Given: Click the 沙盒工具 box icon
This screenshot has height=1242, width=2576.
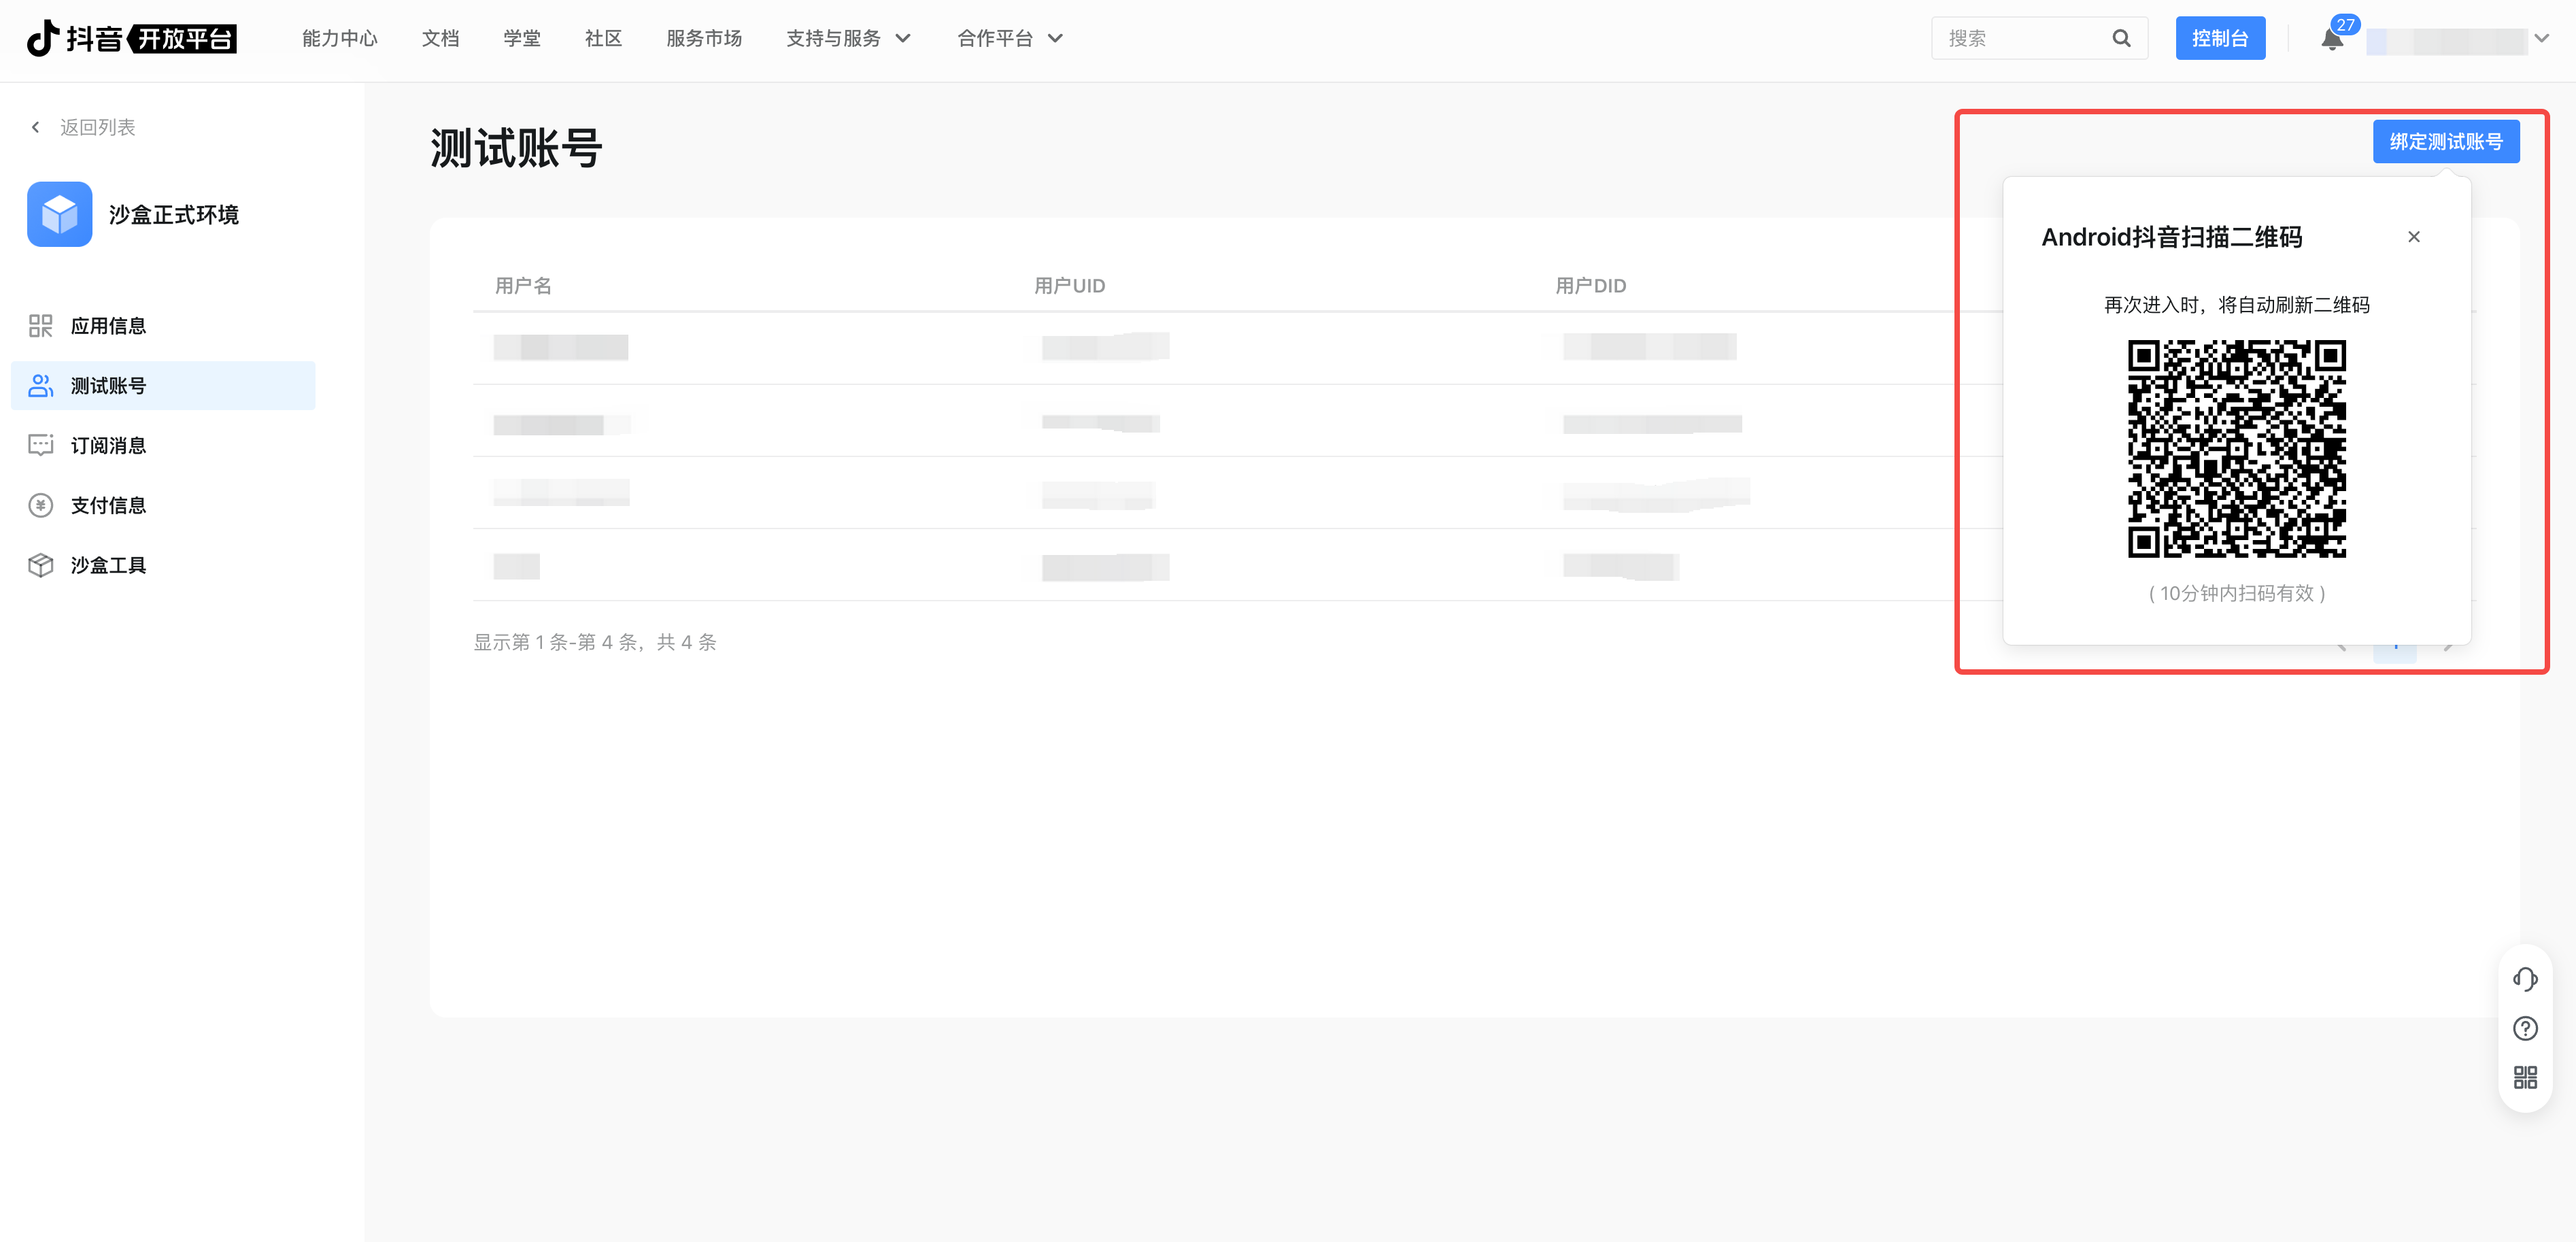Looking at the screenshot, I should coord(40,565).
